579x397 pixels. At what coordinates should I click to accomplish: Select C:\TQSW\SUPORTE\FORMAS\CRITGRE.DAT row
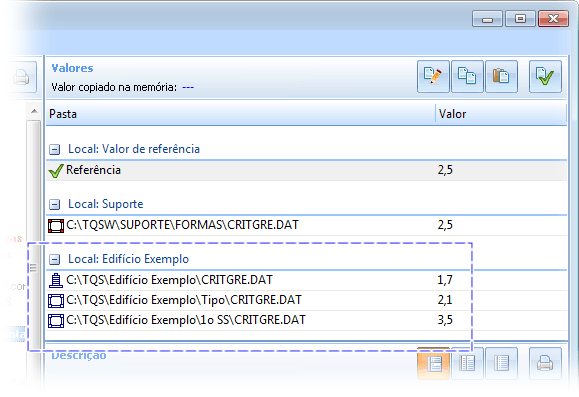306,225
